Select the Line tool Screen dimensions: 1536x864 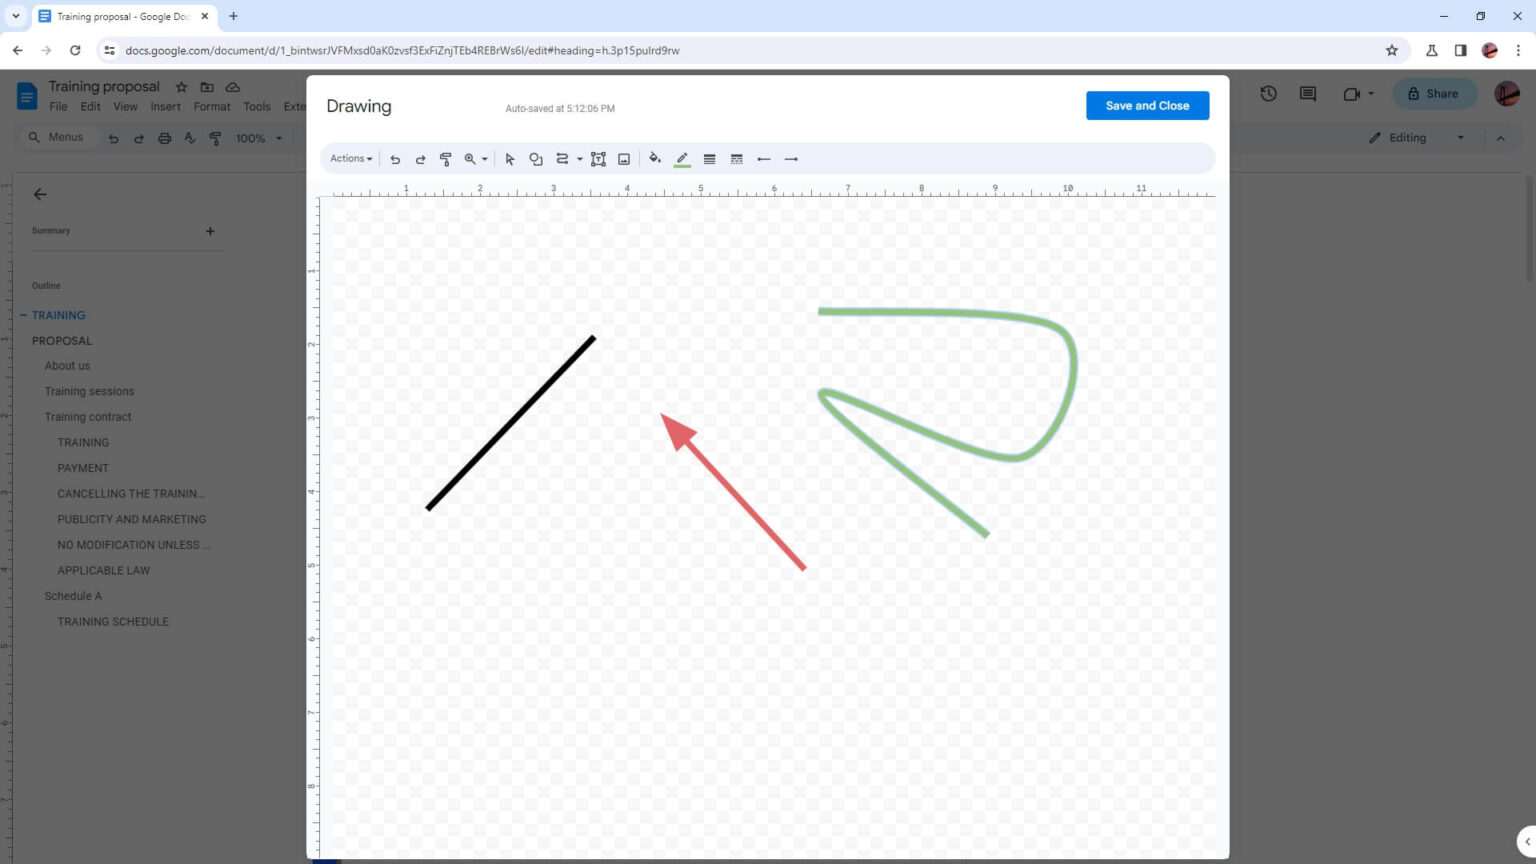(x=561, y=158)
